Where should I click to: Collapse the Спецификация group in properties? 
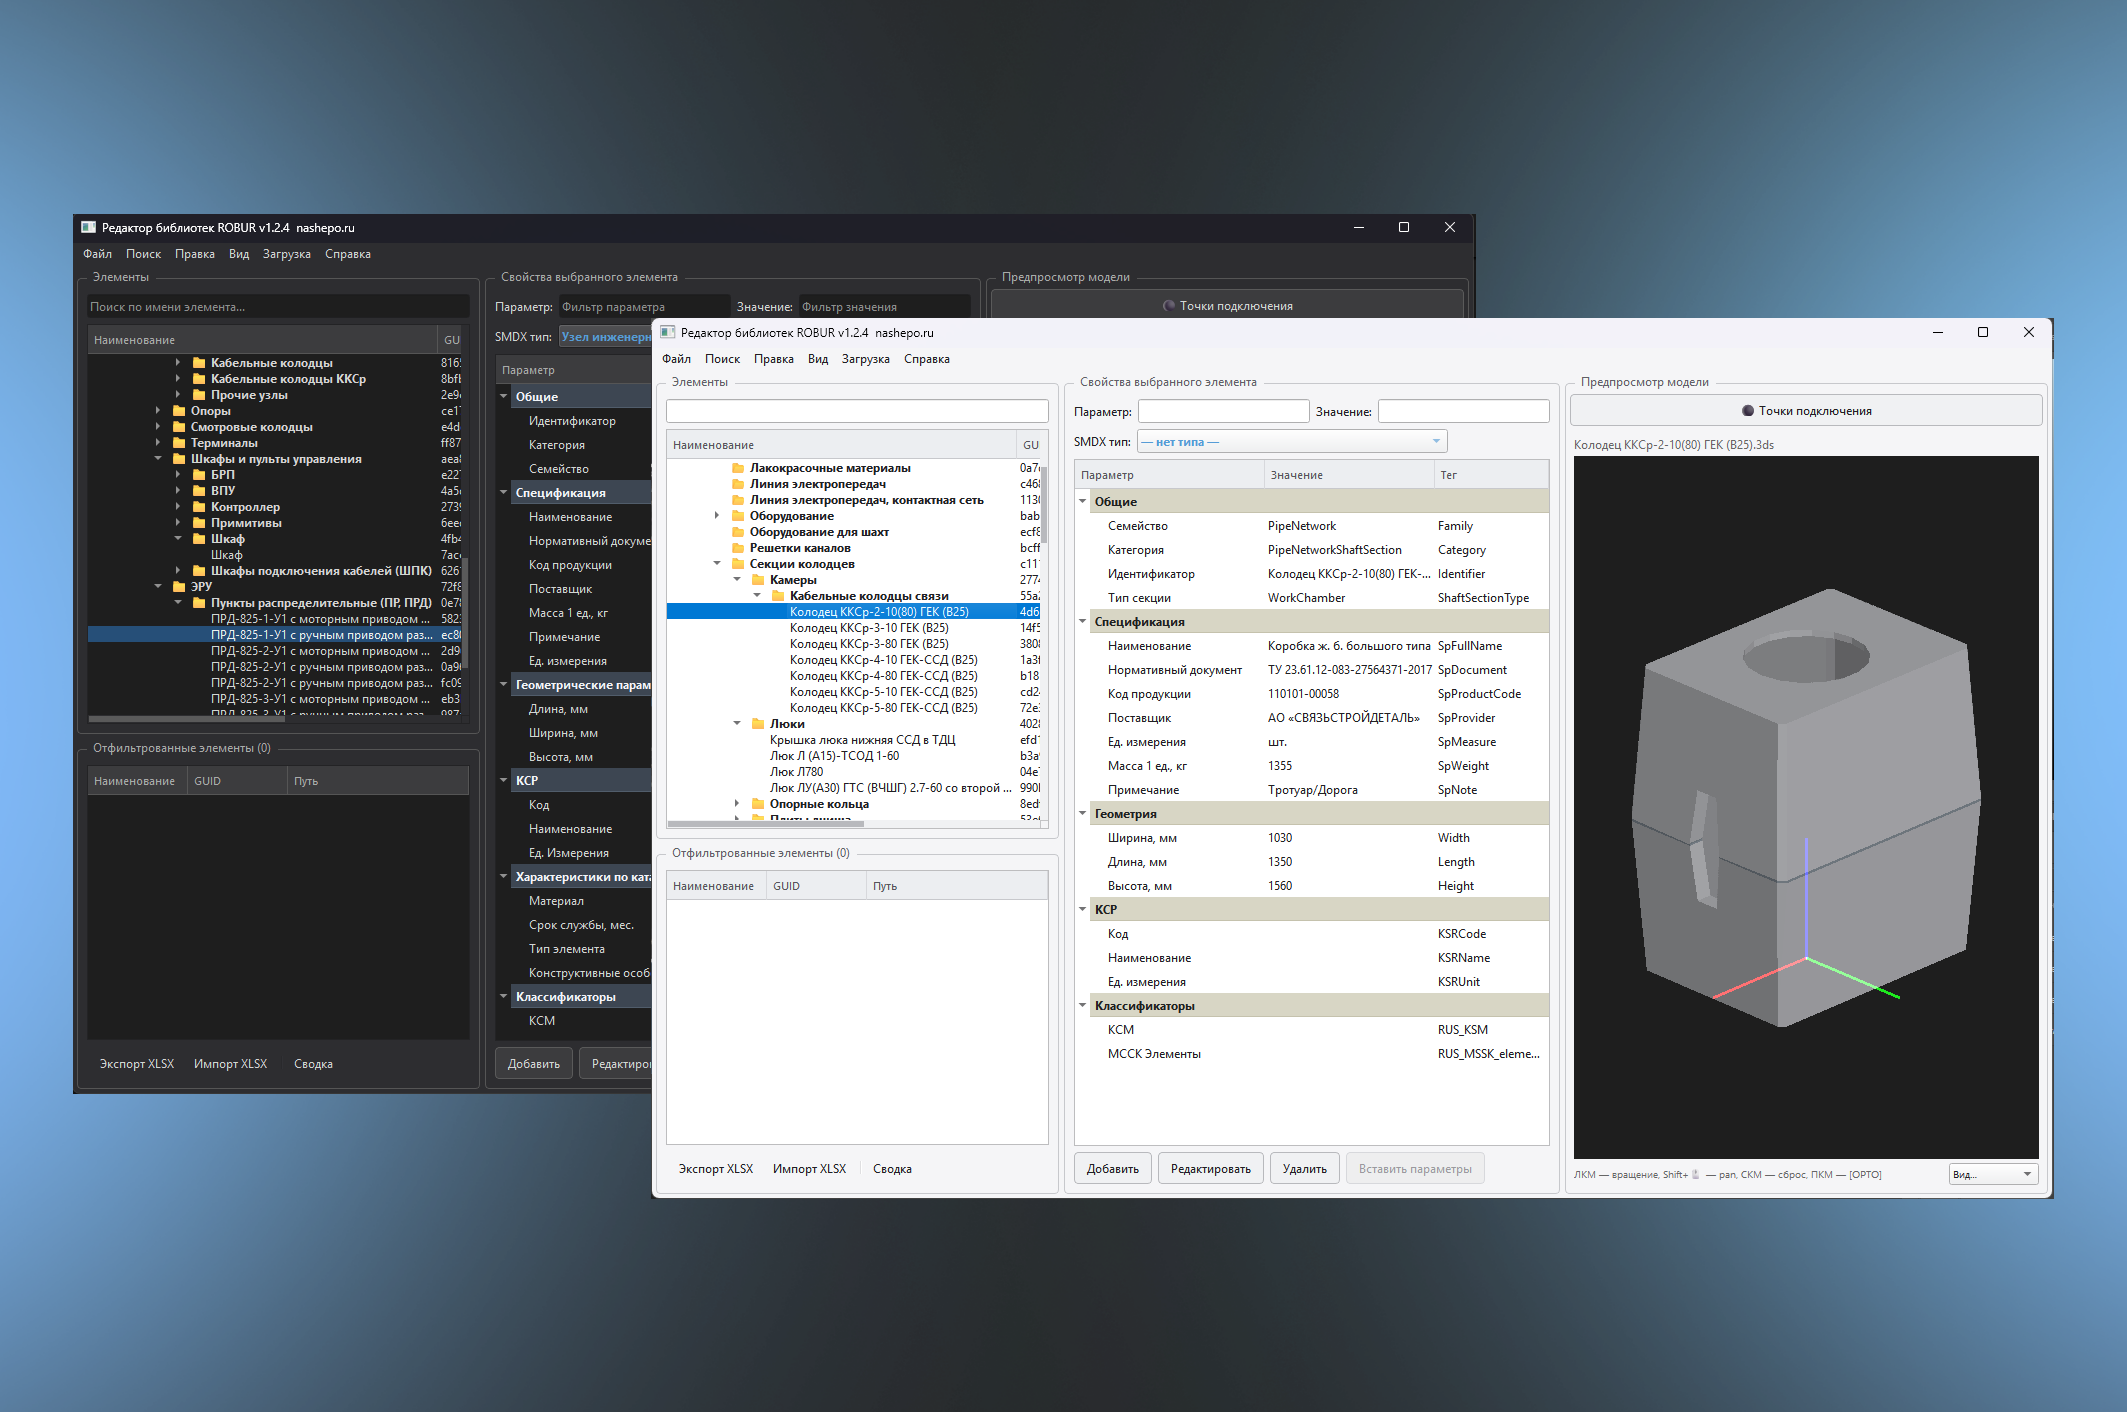coord(1082,622)
